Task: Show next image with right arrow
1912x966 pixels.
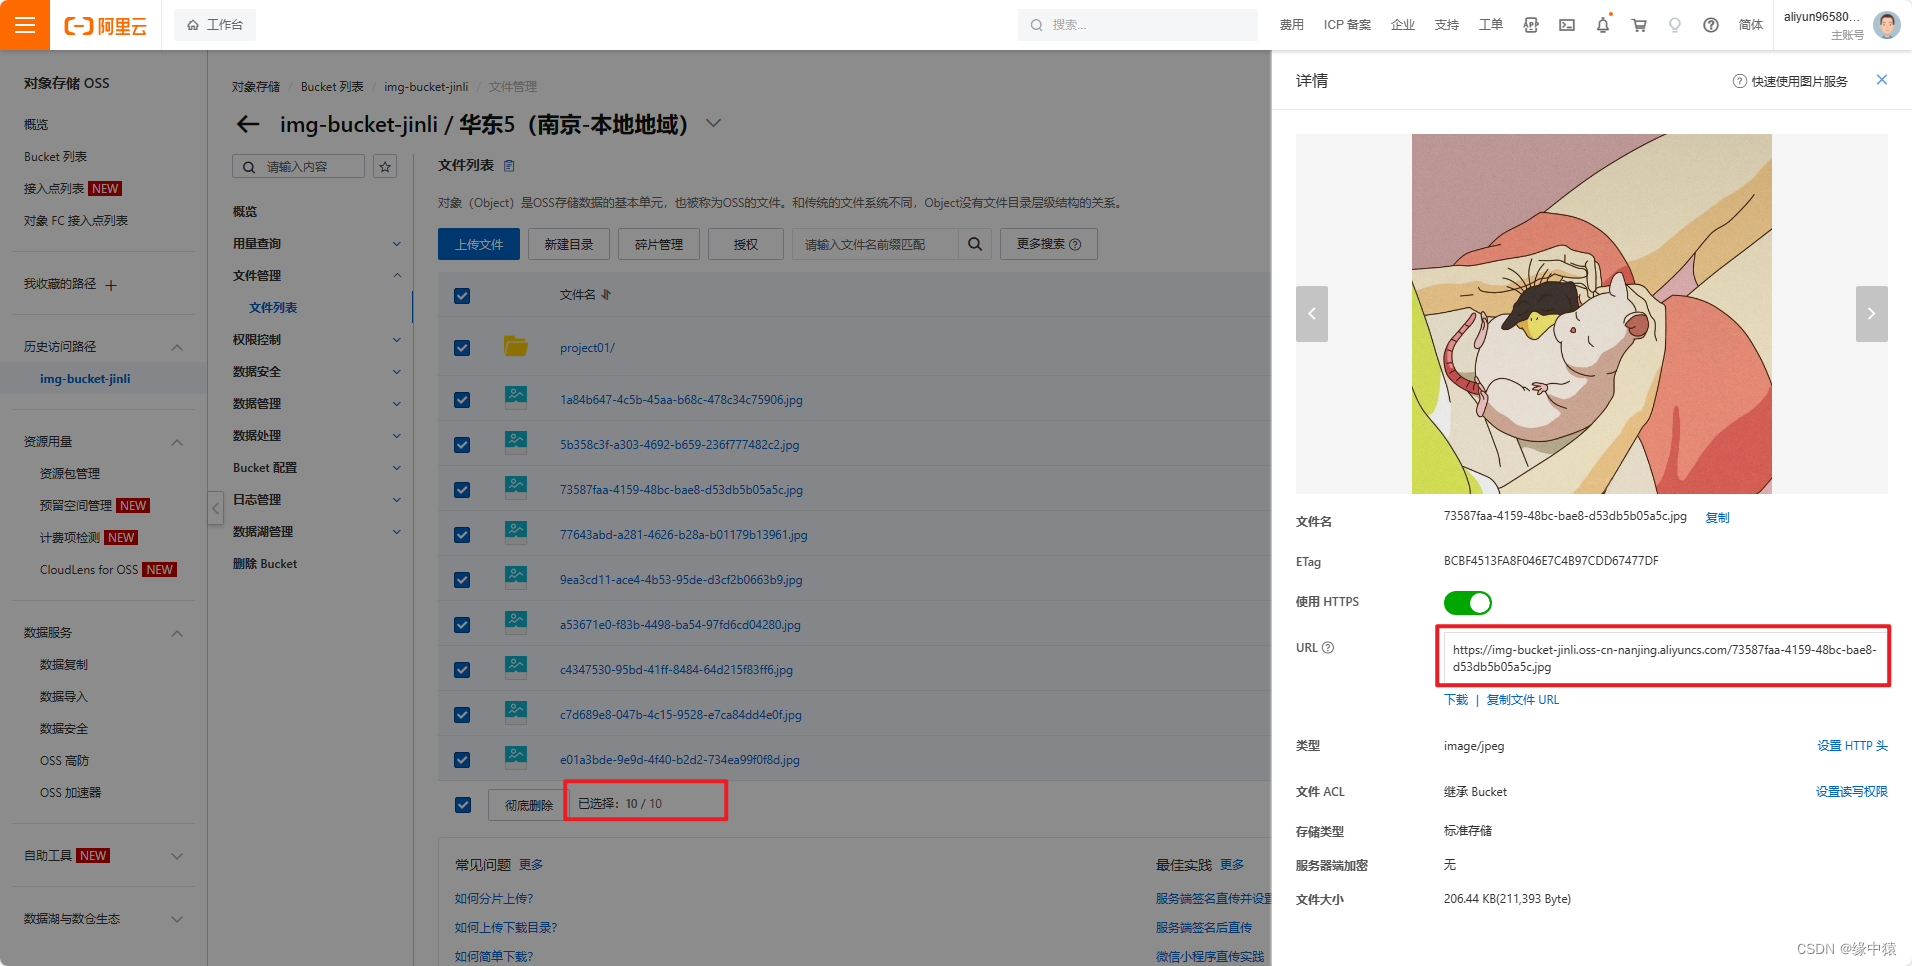Action: [1872, 314]
